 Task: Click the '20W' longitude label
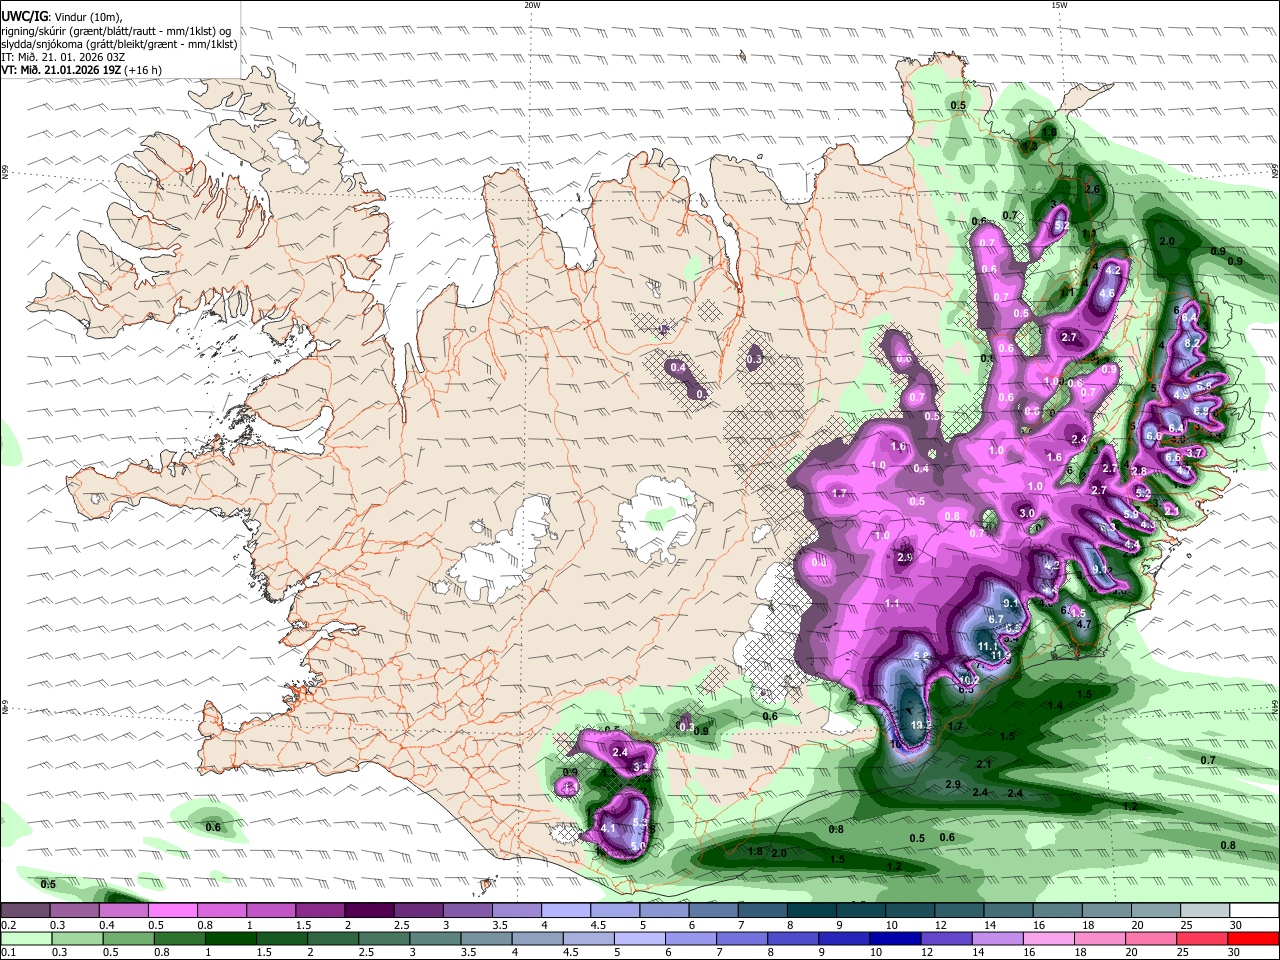532,5
